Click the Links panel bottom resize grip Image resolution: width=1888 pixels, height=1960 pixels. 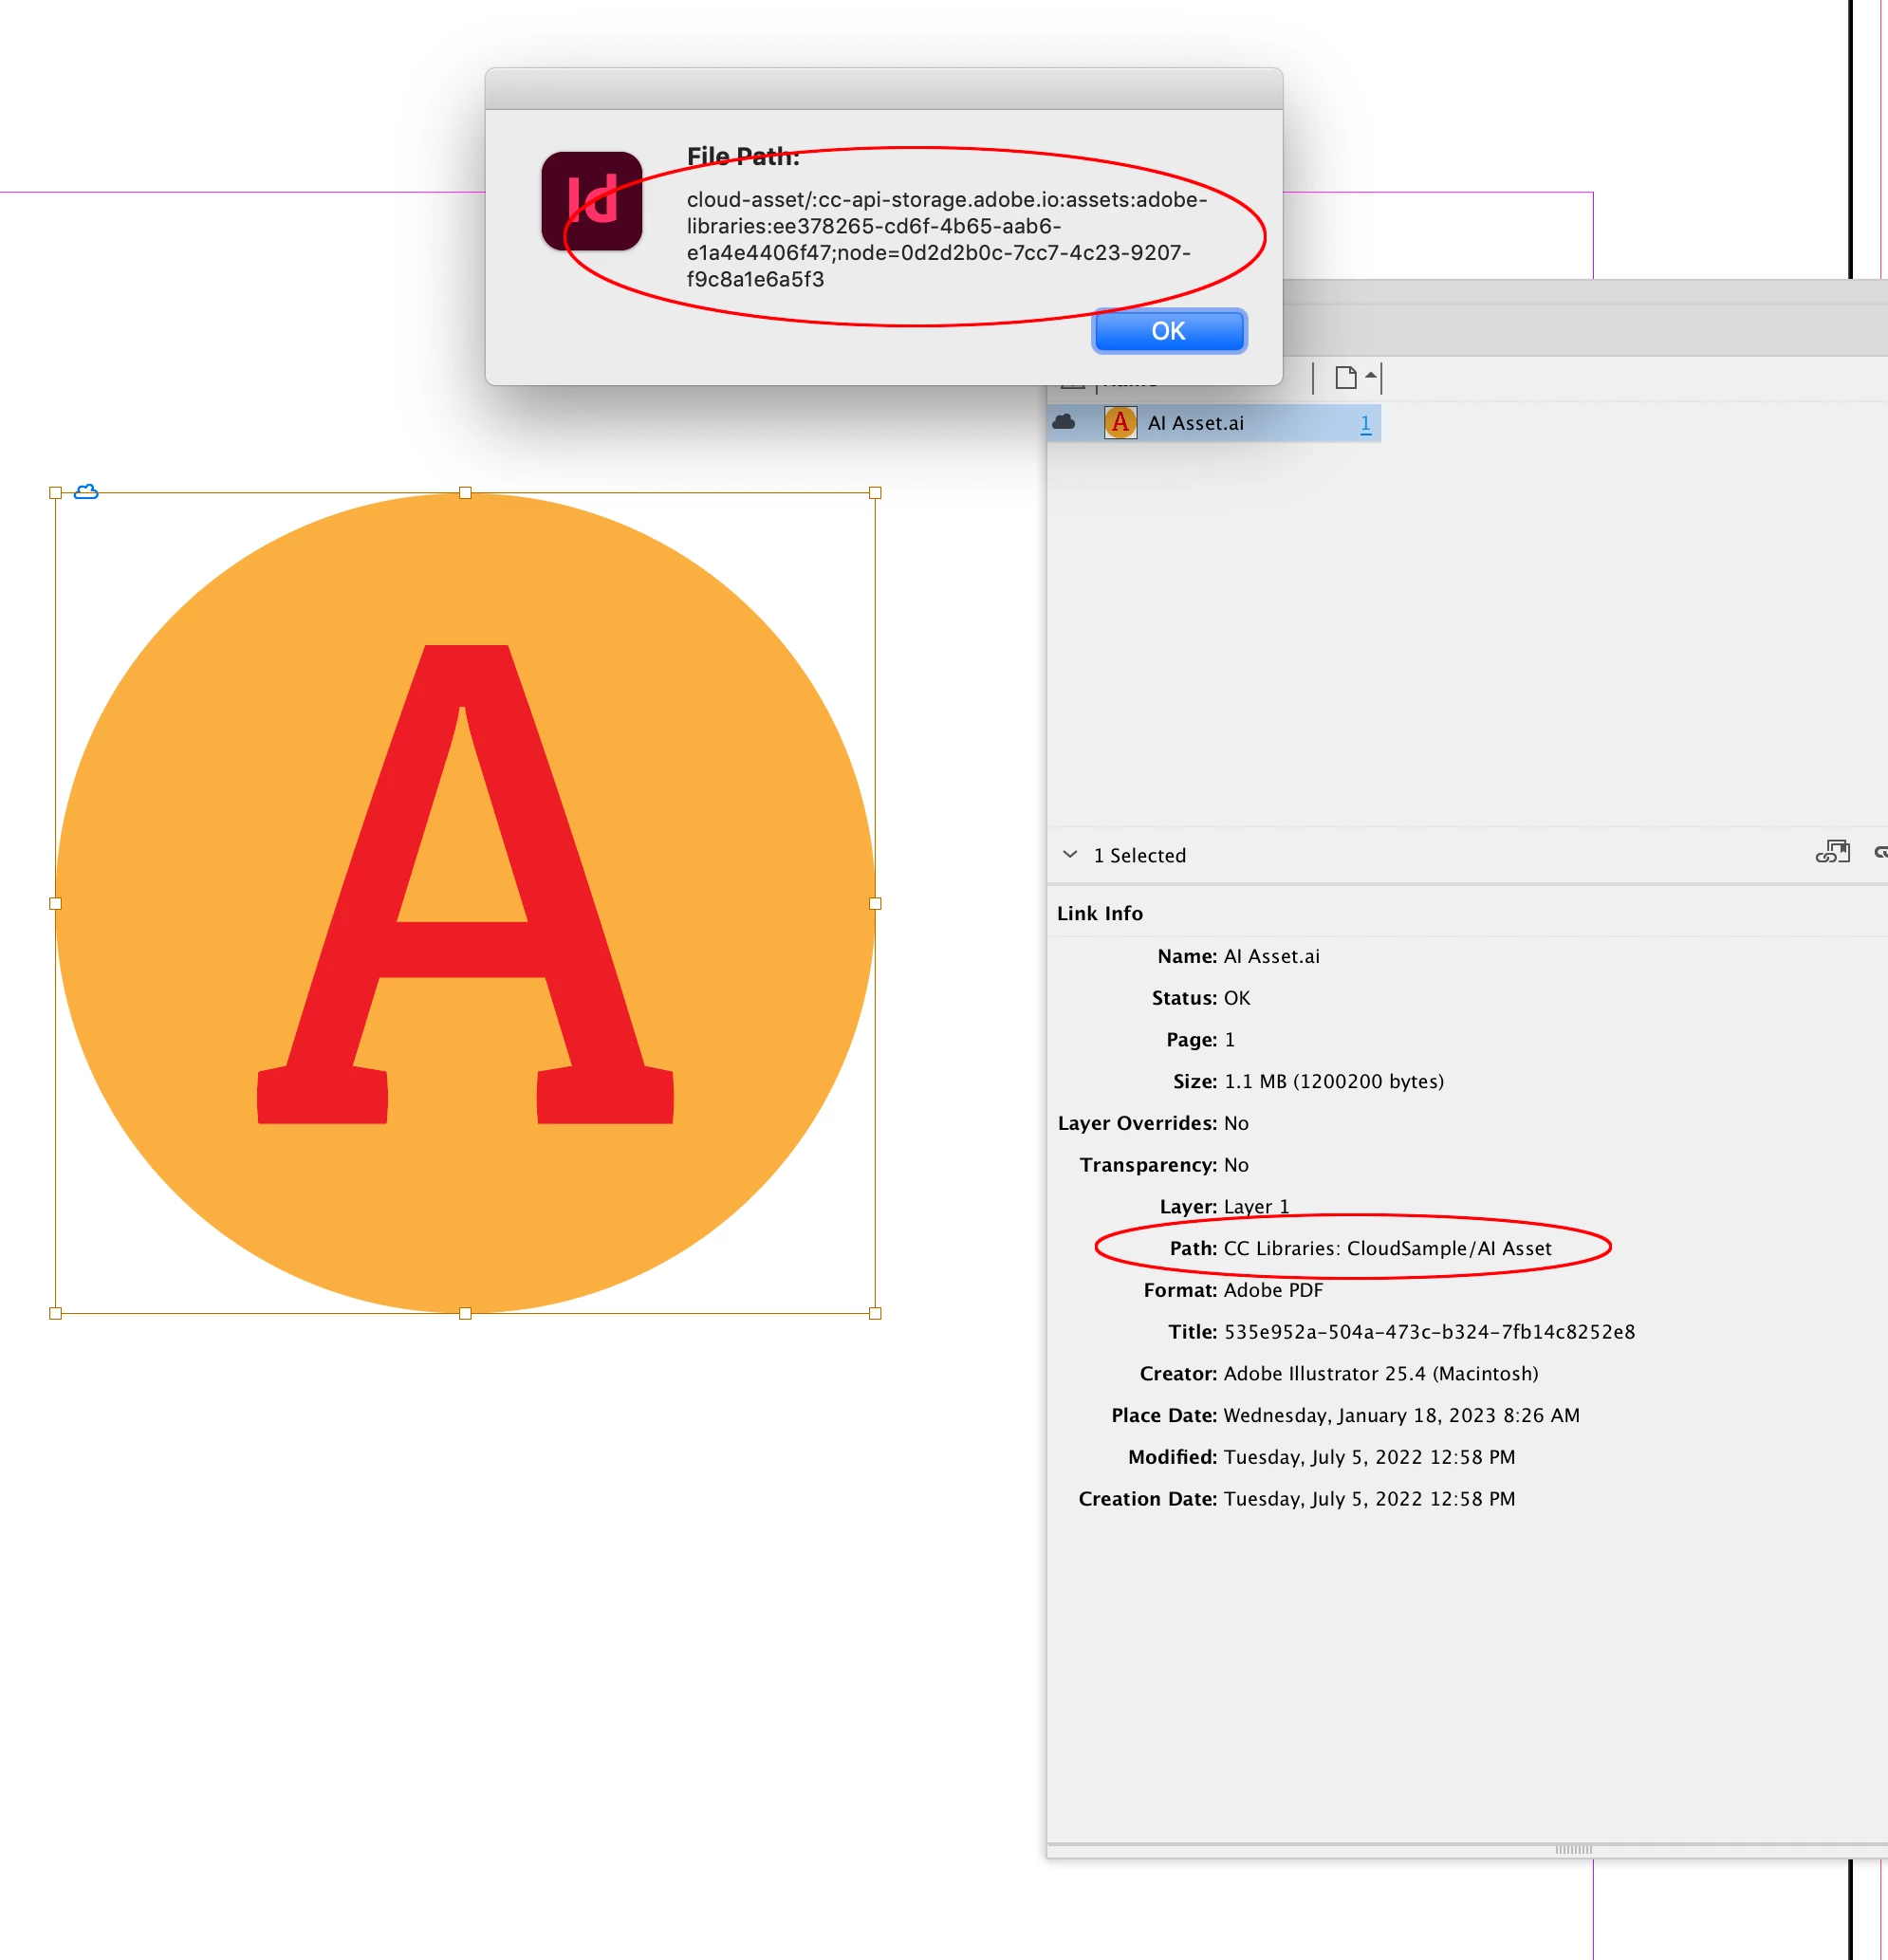point(1572,1849)
